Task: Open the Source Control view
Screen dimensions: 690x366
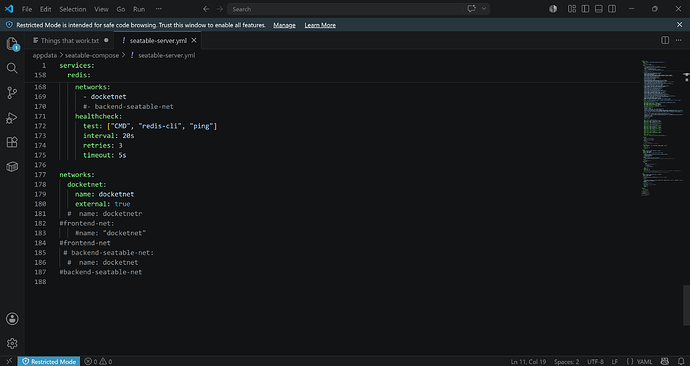Action: pos(12,93)
